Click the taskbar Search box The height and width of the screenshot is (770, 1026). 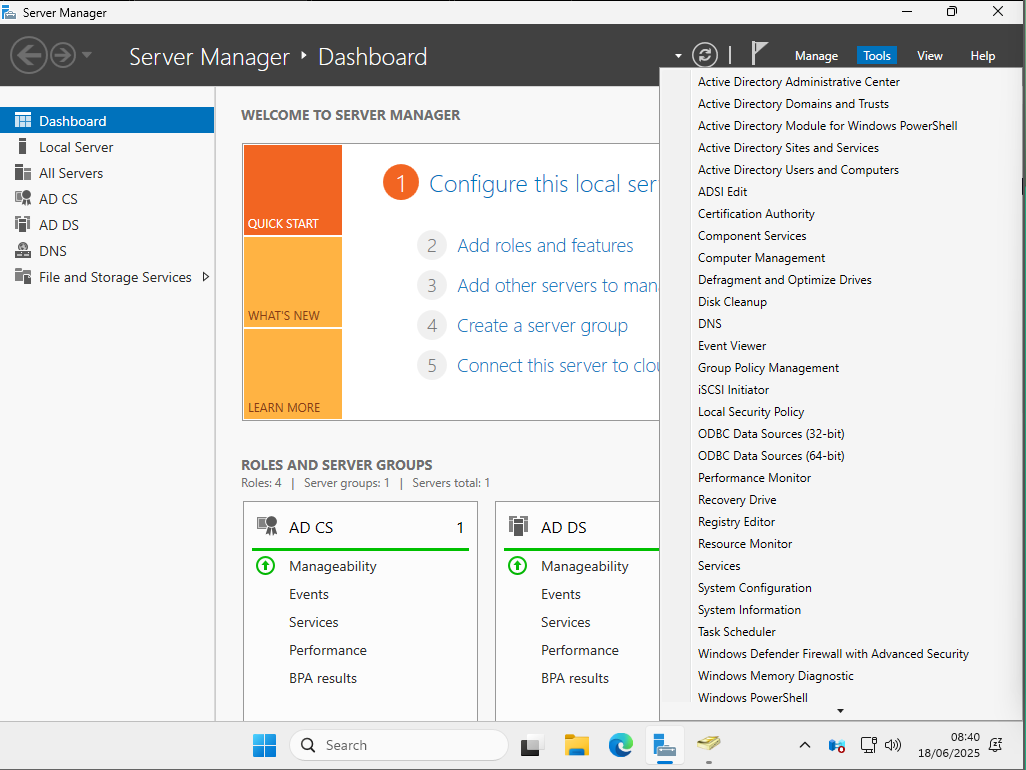tap(398, 745)
